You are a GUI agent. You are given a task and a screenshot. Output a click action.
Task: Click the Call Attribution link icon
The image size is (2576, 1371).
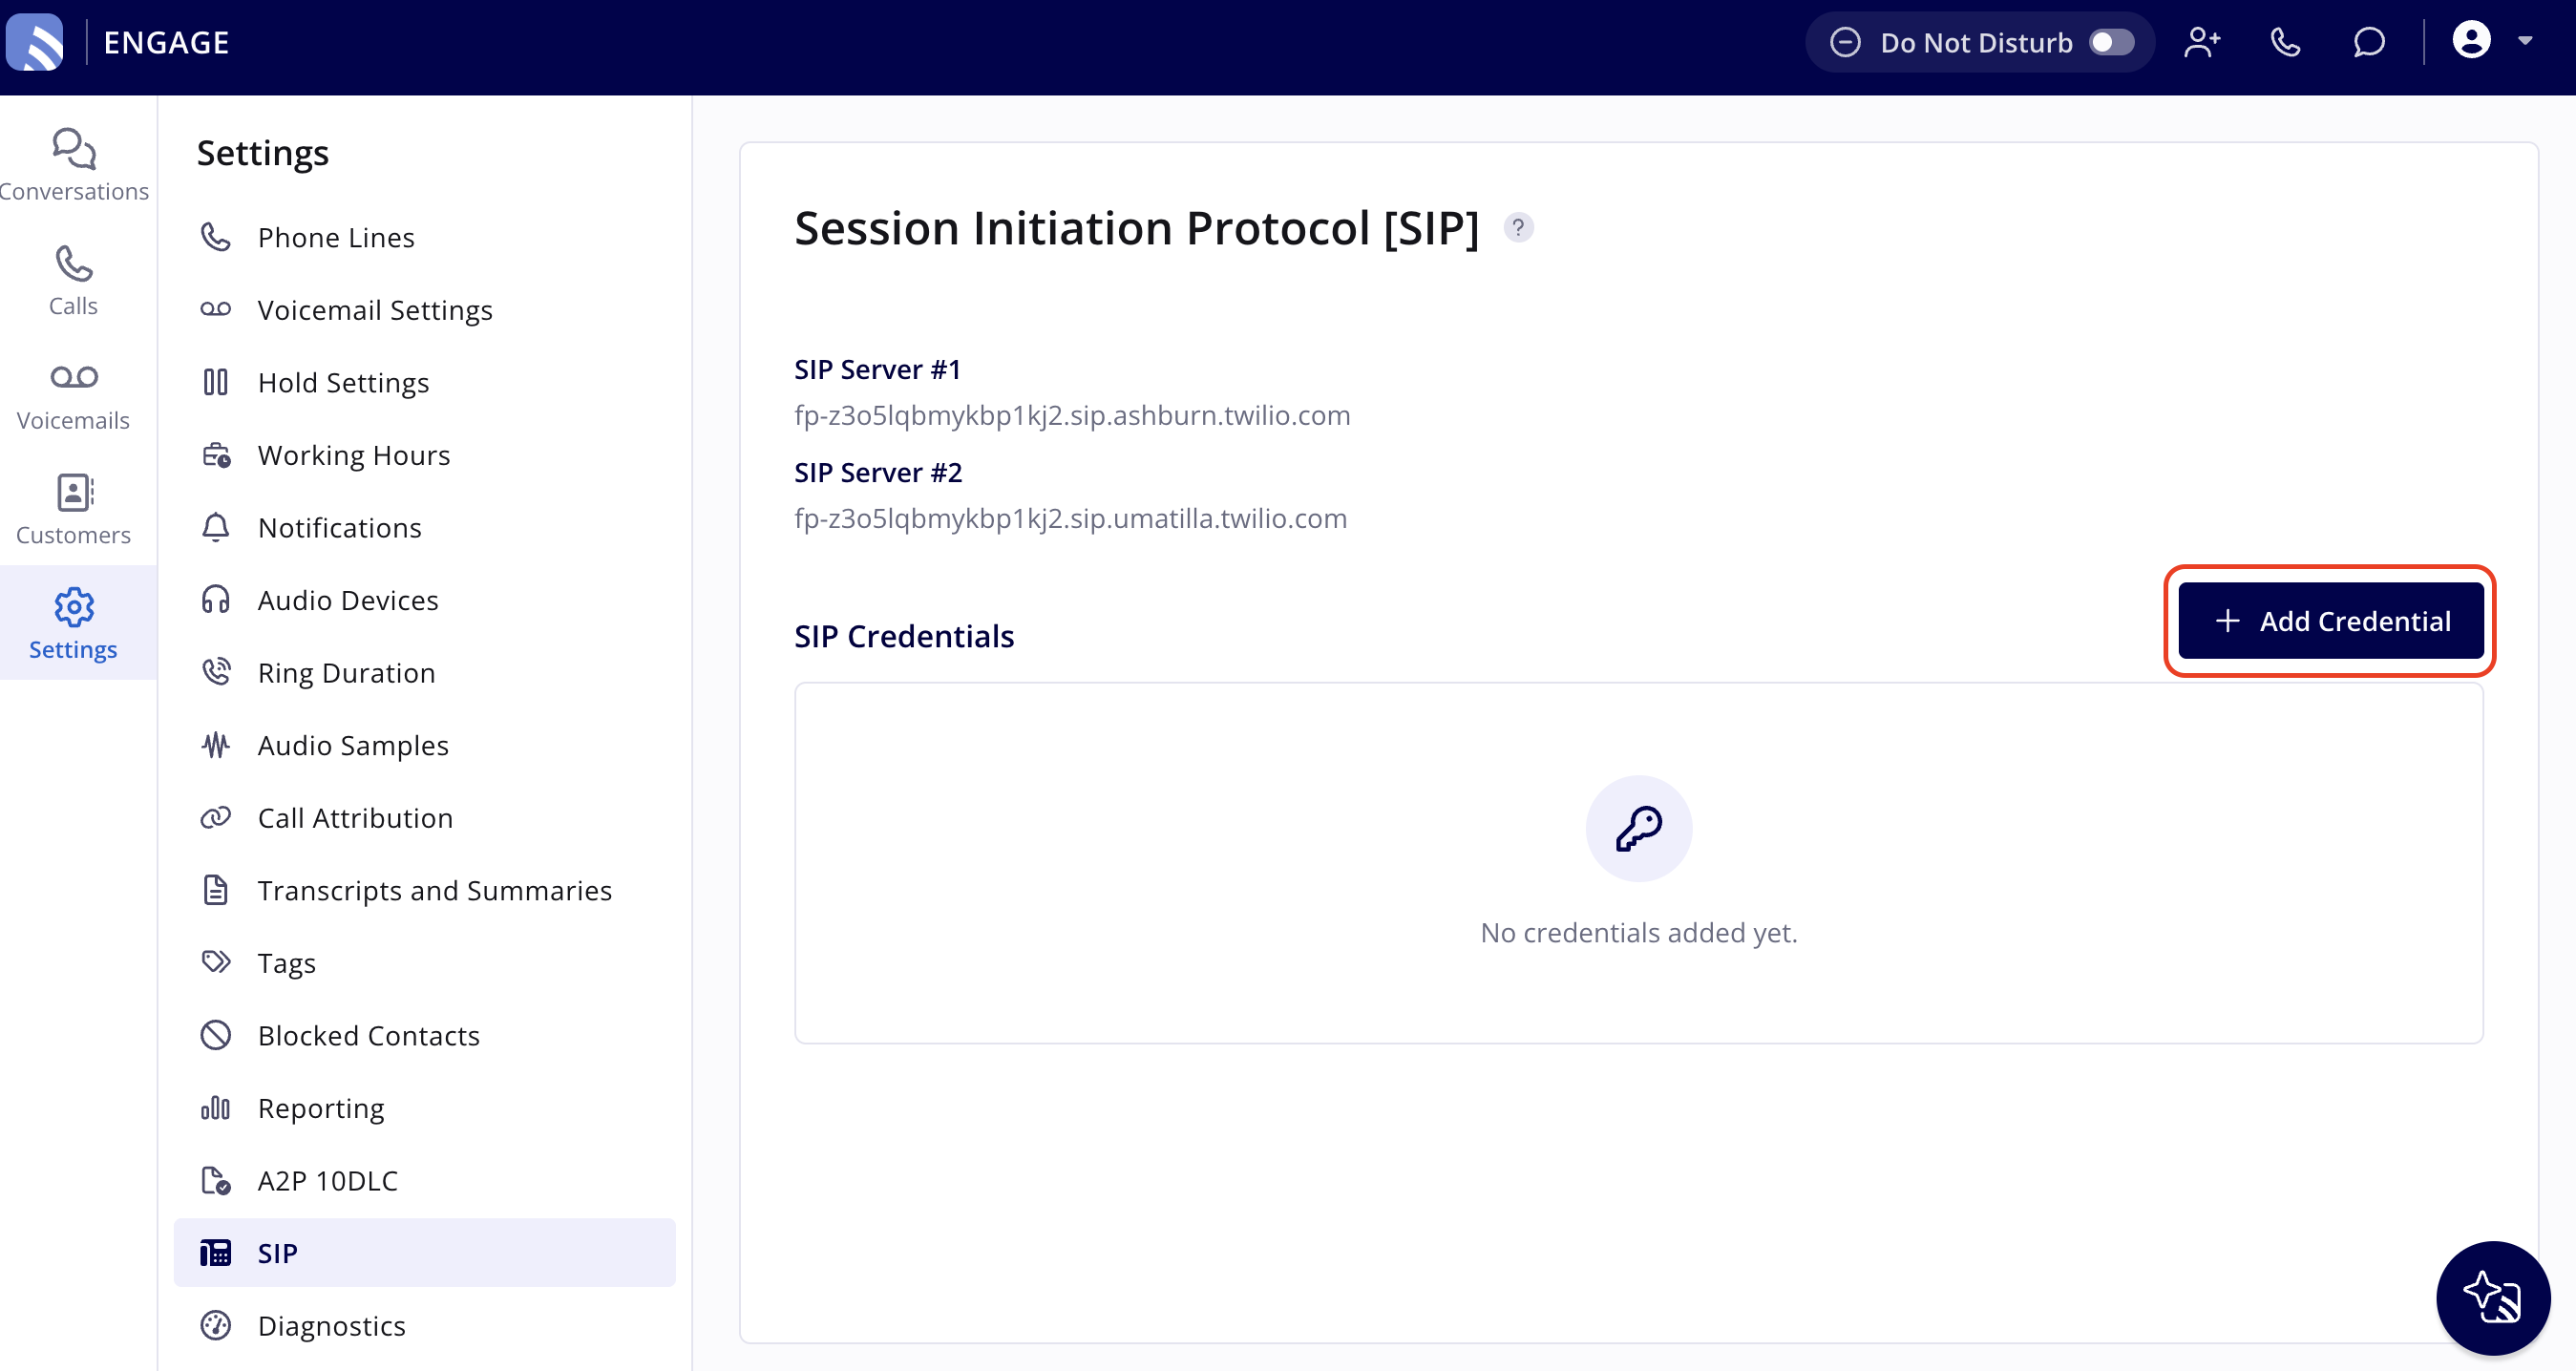[x=215, y=818]
